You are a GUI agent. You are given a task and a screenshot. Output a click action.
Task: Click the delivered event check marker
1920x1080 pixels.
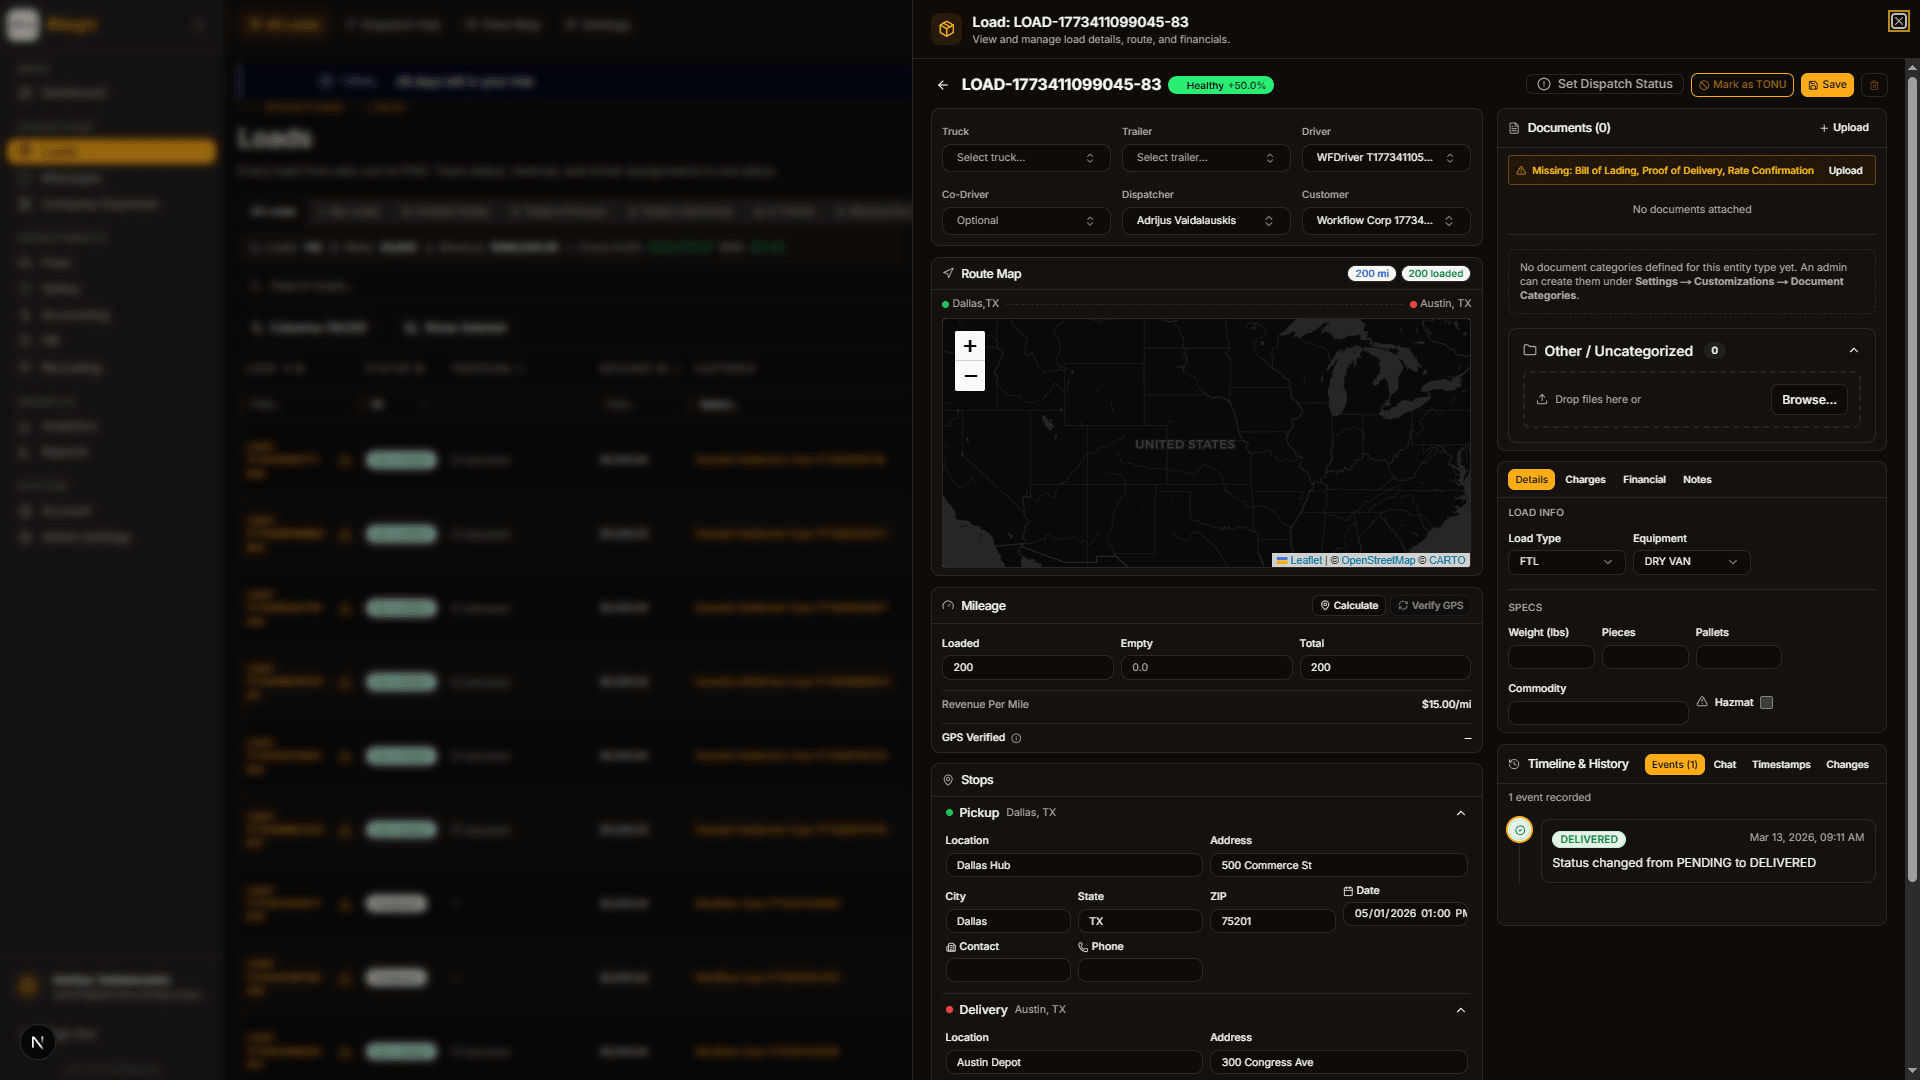1520,830
